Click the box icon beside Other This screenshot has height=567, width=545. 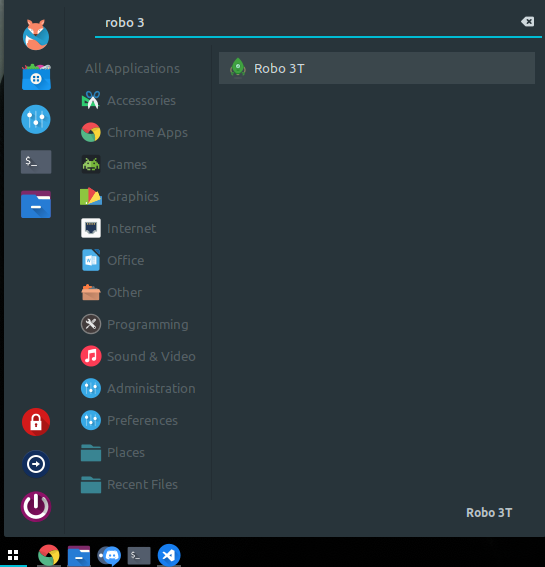tap(91, 292)
